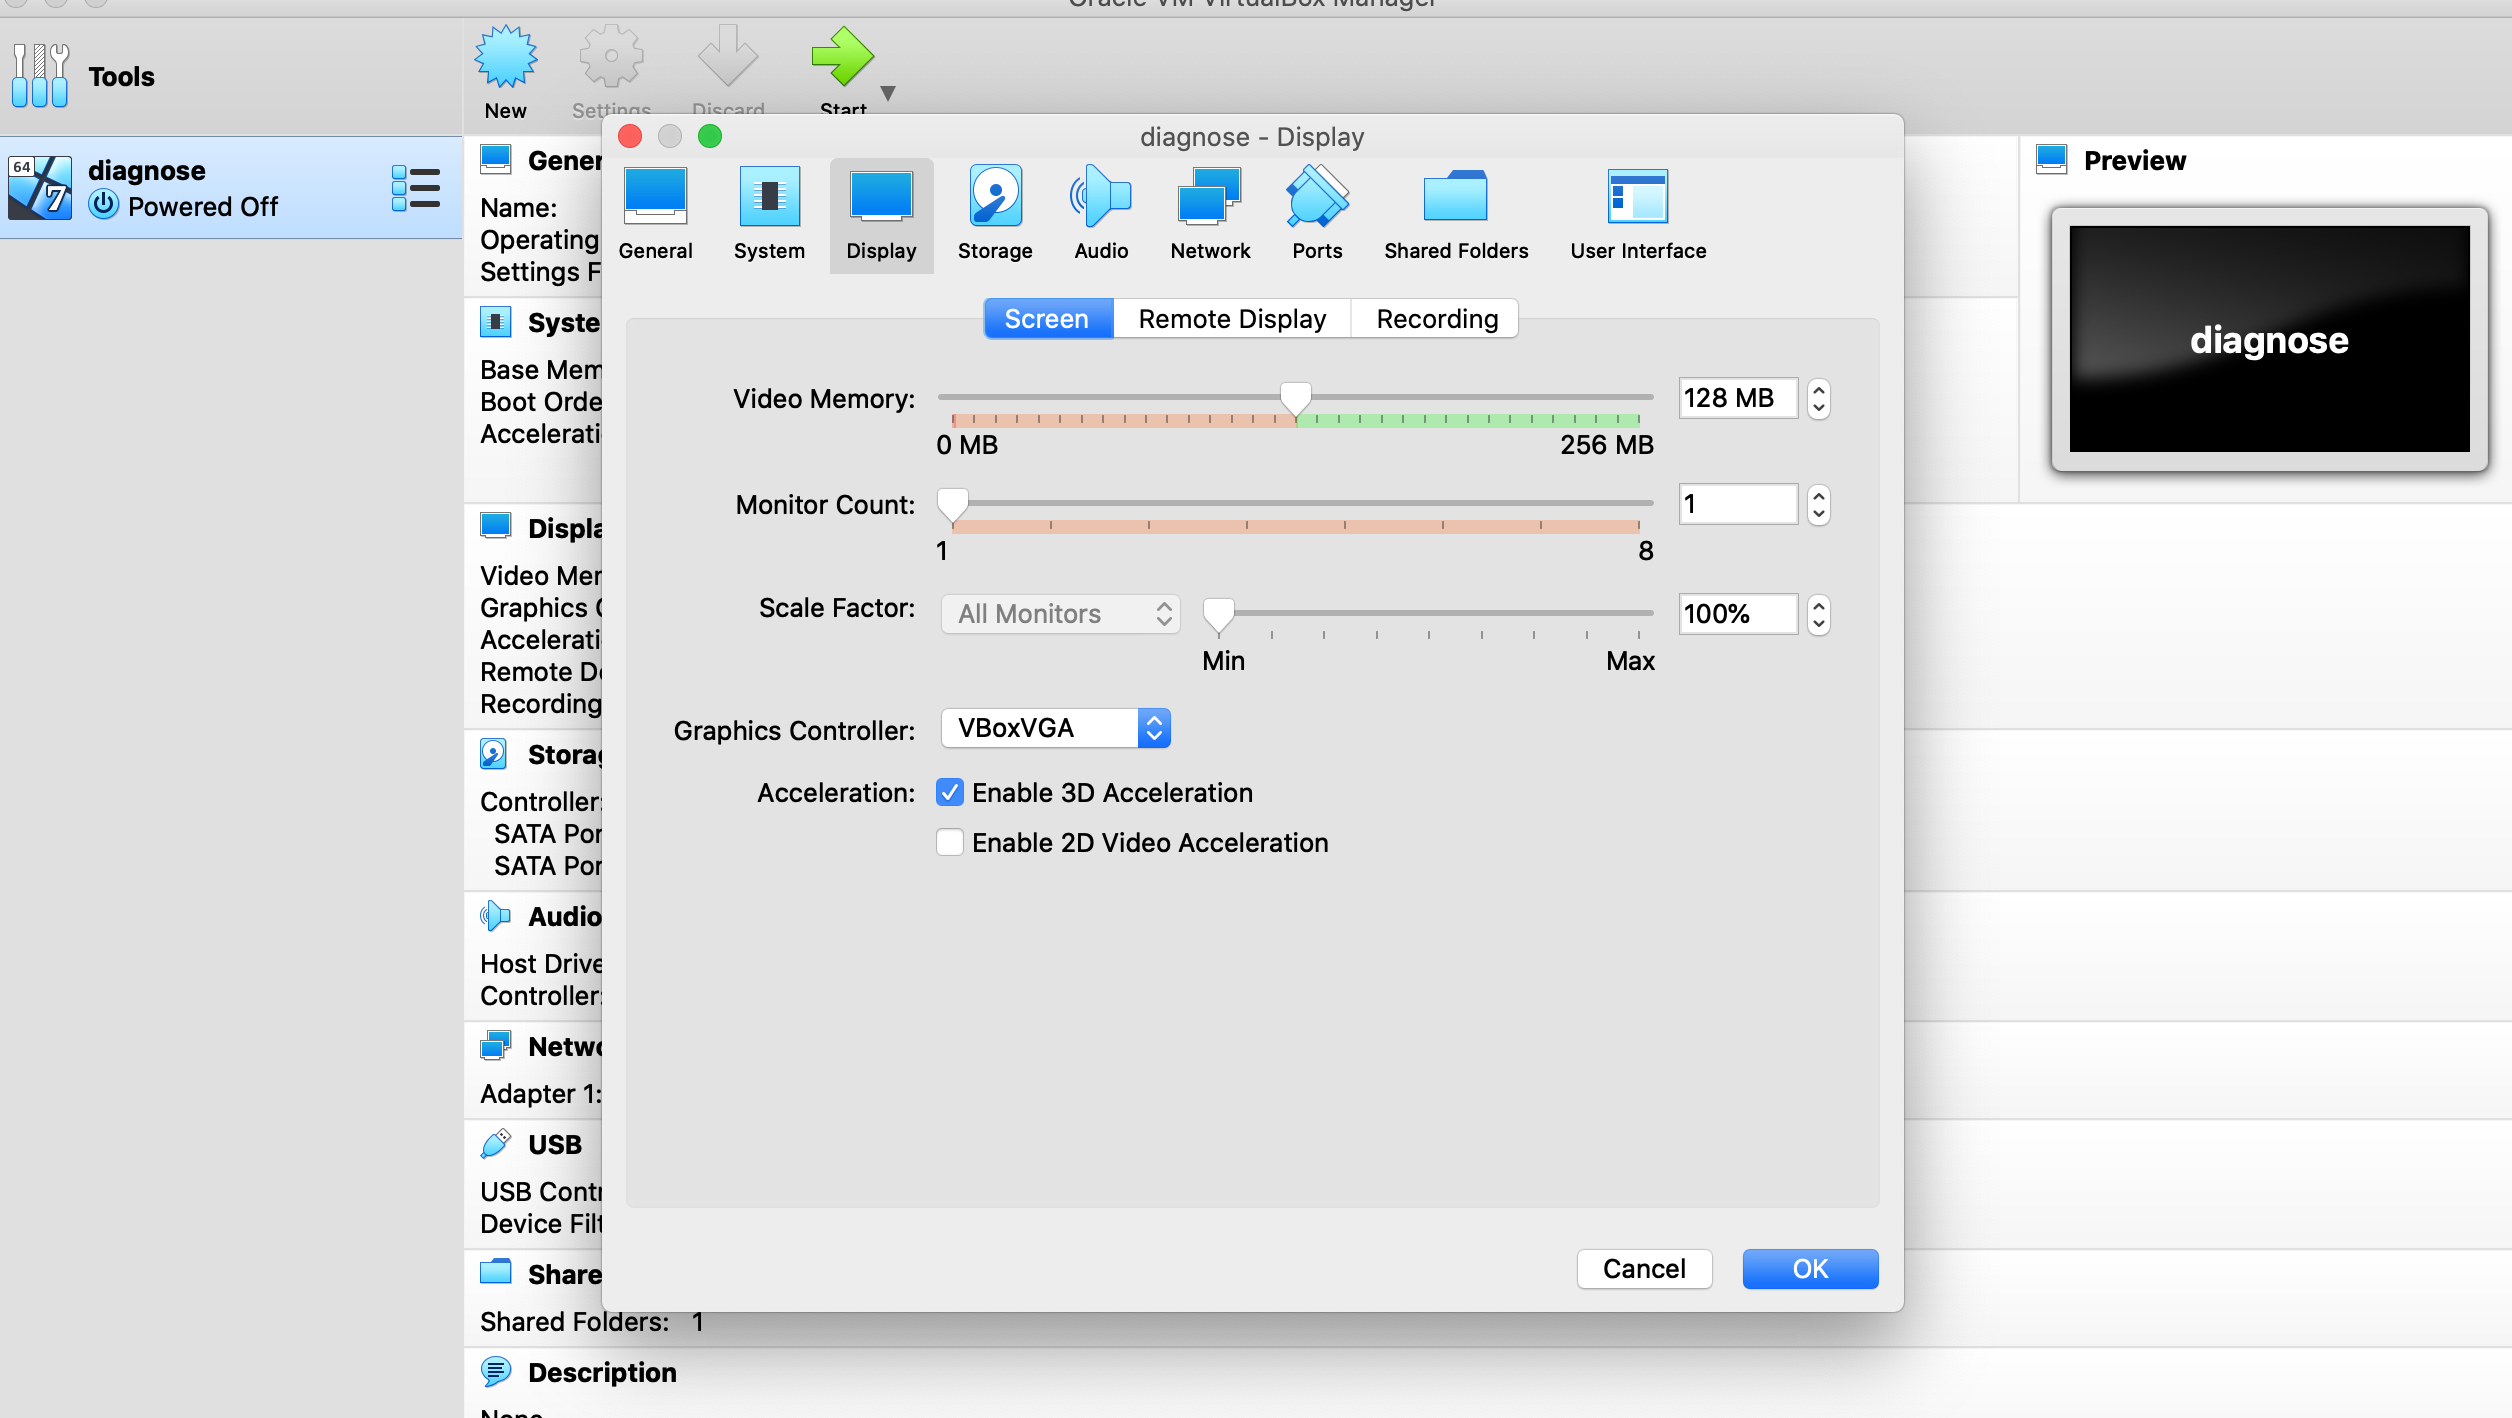Viewport: 2512px width, 1418px height.
Task: Expand the All Monitors scale dropdown
Action: (x=1060, y=614)
